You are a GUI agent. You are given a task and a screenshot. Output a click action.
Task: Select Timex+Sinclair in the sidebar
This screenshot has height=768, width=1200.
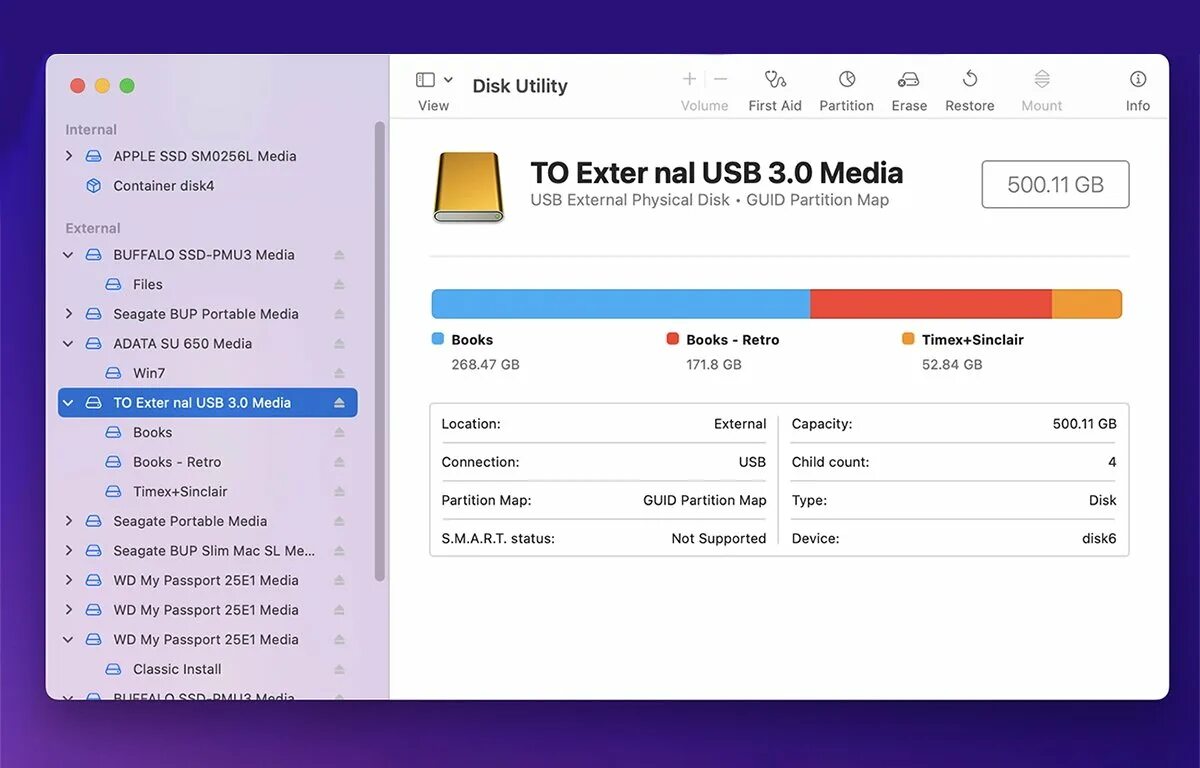click(x=207, y=492)
